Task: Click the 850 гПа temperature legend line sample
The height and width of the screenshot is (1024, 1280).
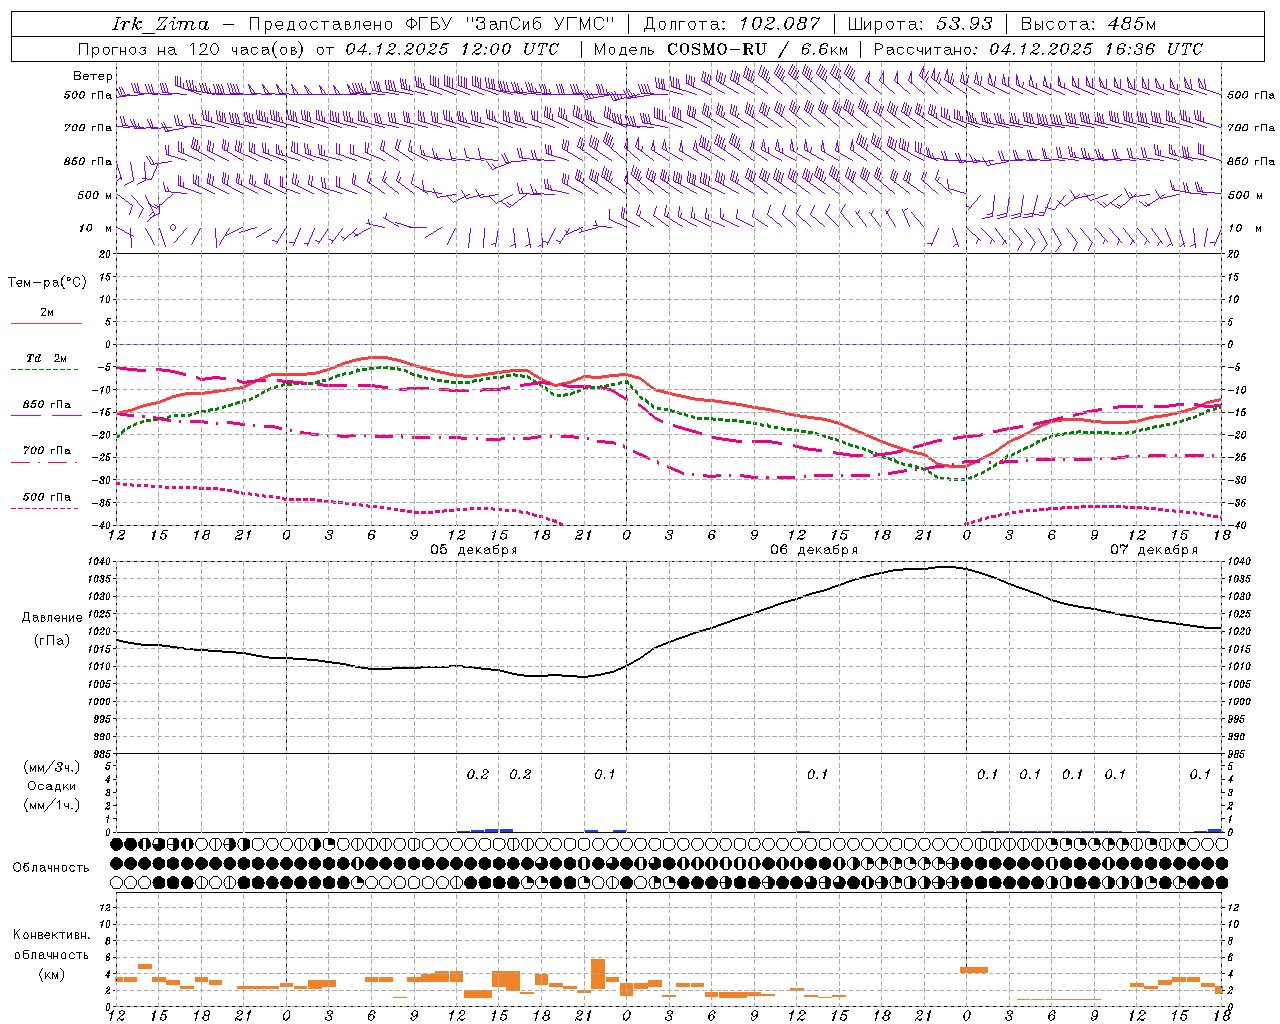Action: point(44,415)
